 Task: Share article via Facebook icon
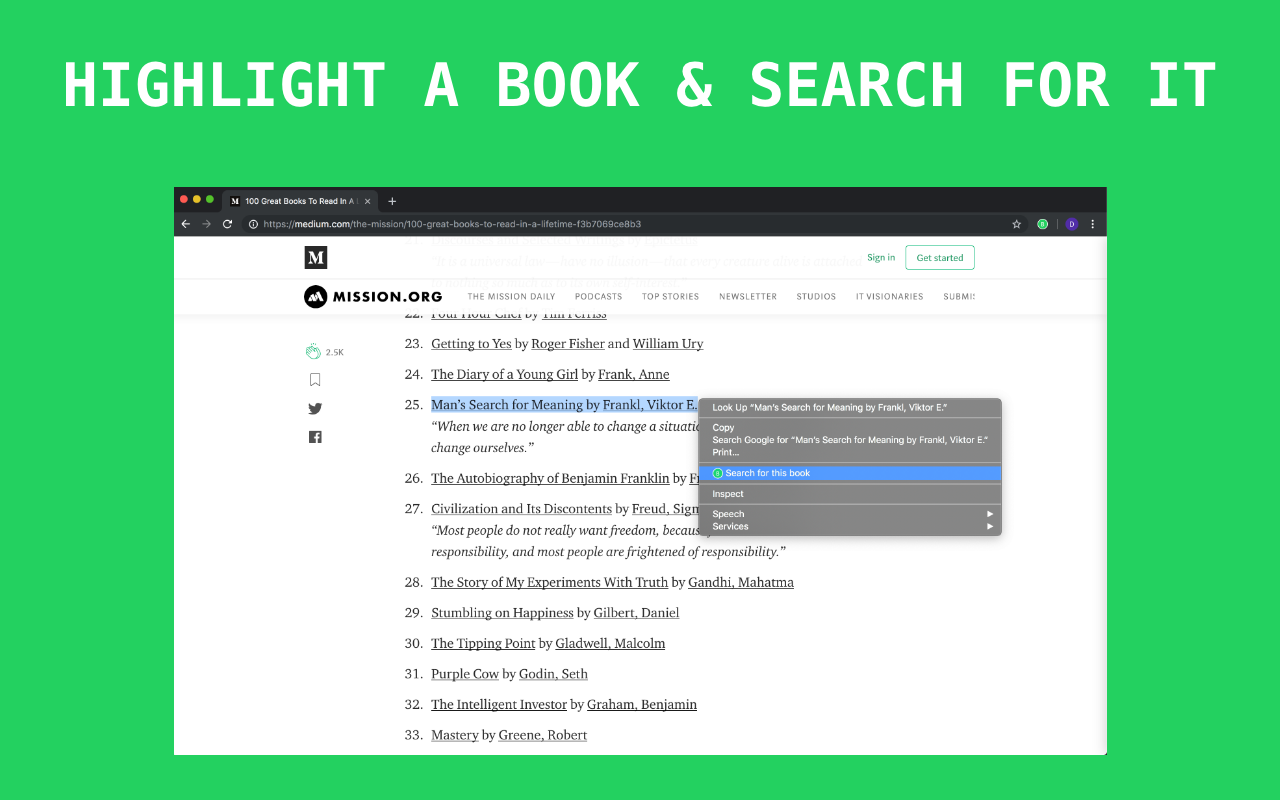[x=315, y=437]
